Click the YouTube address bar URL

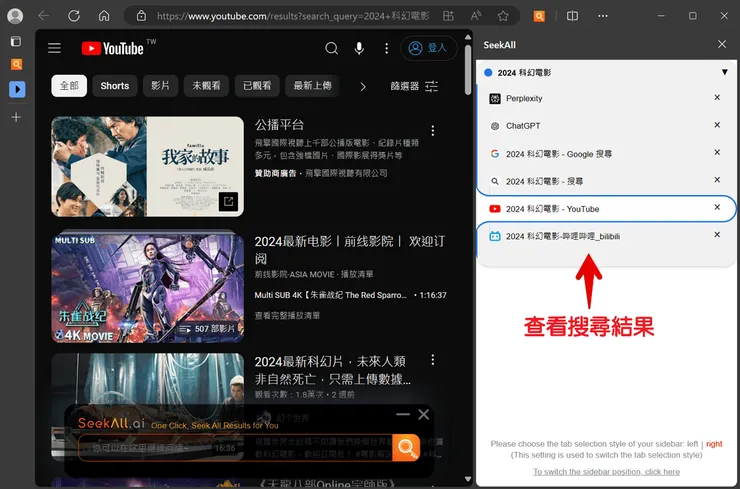(x=293, y=16)
